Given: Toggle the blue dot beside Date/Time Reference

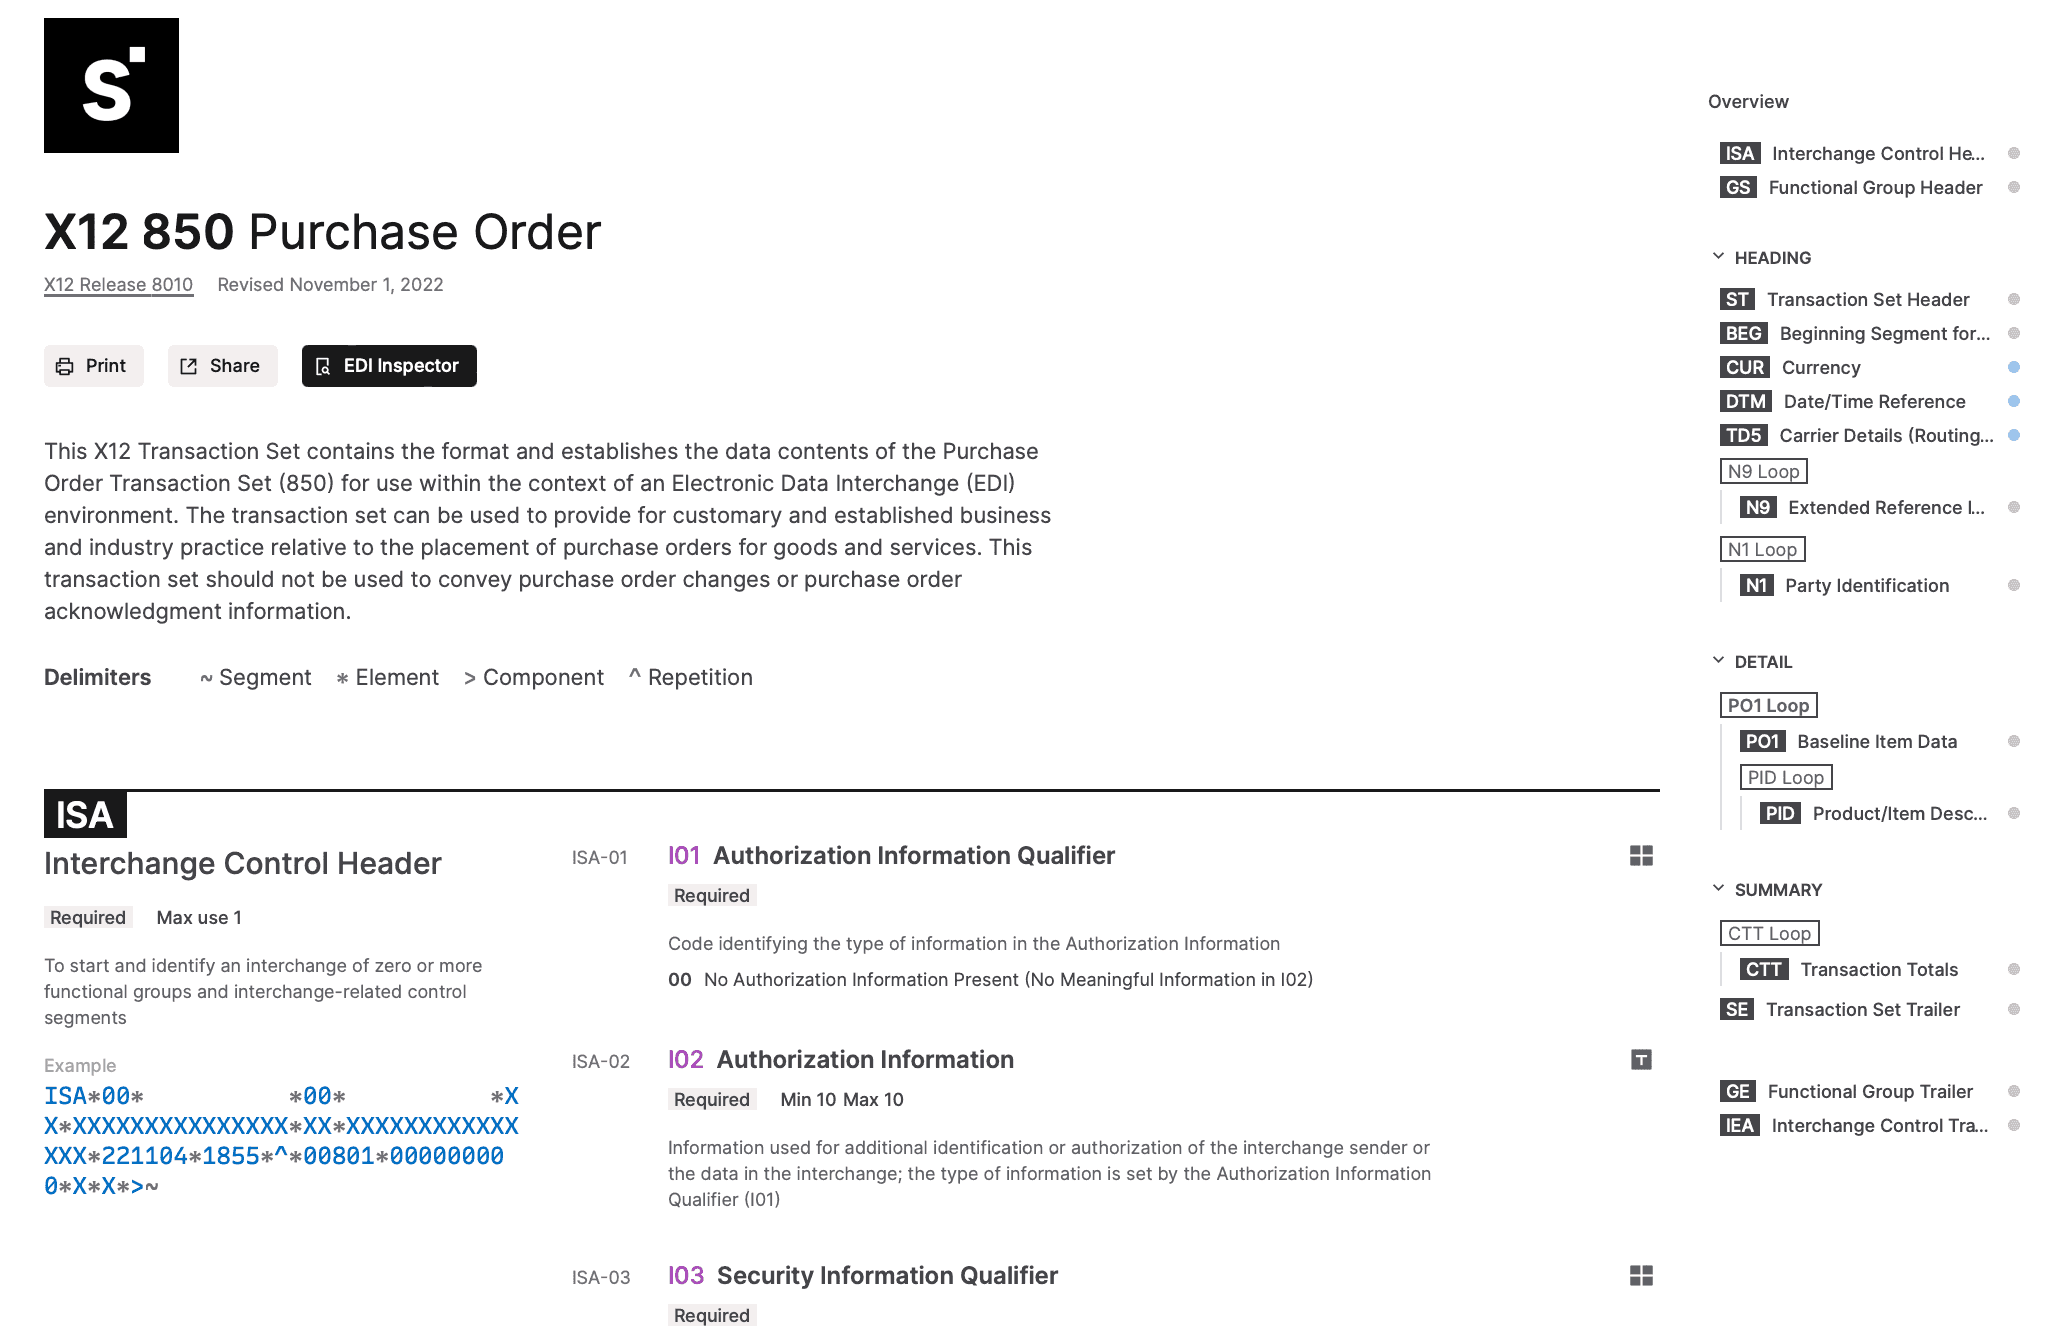Looking at the screenshot, I should click(x=2014, y=401).
